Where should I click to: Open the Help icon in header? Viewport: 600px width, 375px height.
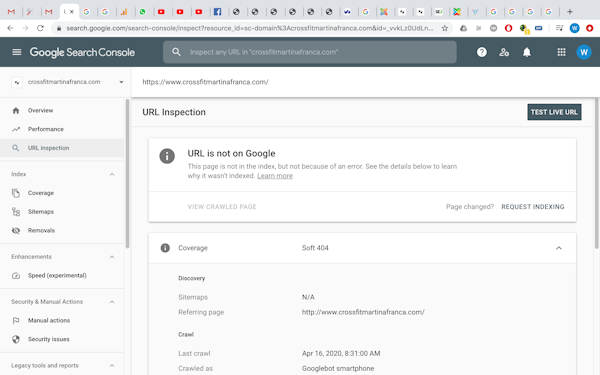point(482,52)
